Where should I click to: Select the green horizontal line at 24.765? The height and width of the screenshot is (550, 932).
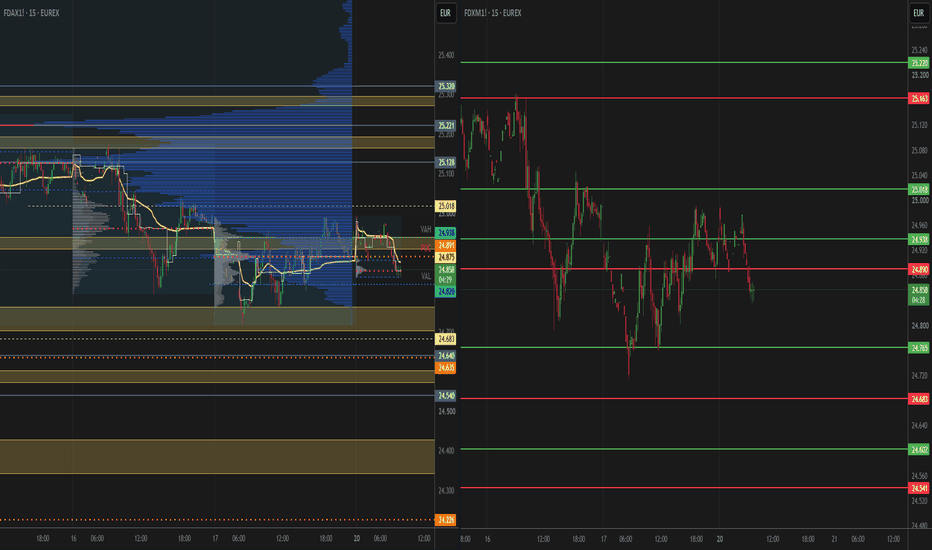(684, 347)
